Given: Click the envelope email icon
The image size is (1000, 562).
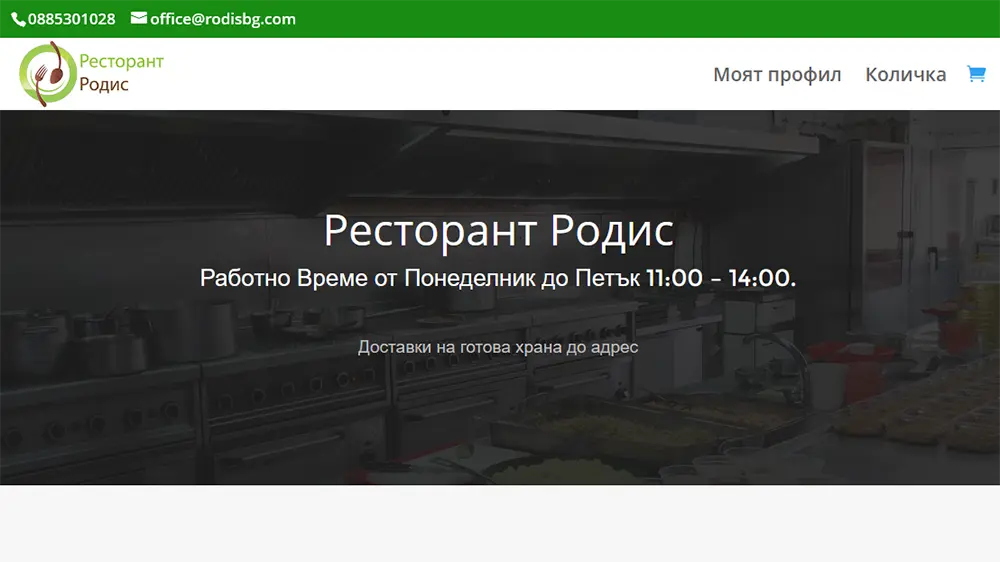Looking at the screenshot, I should coord(138,18).
